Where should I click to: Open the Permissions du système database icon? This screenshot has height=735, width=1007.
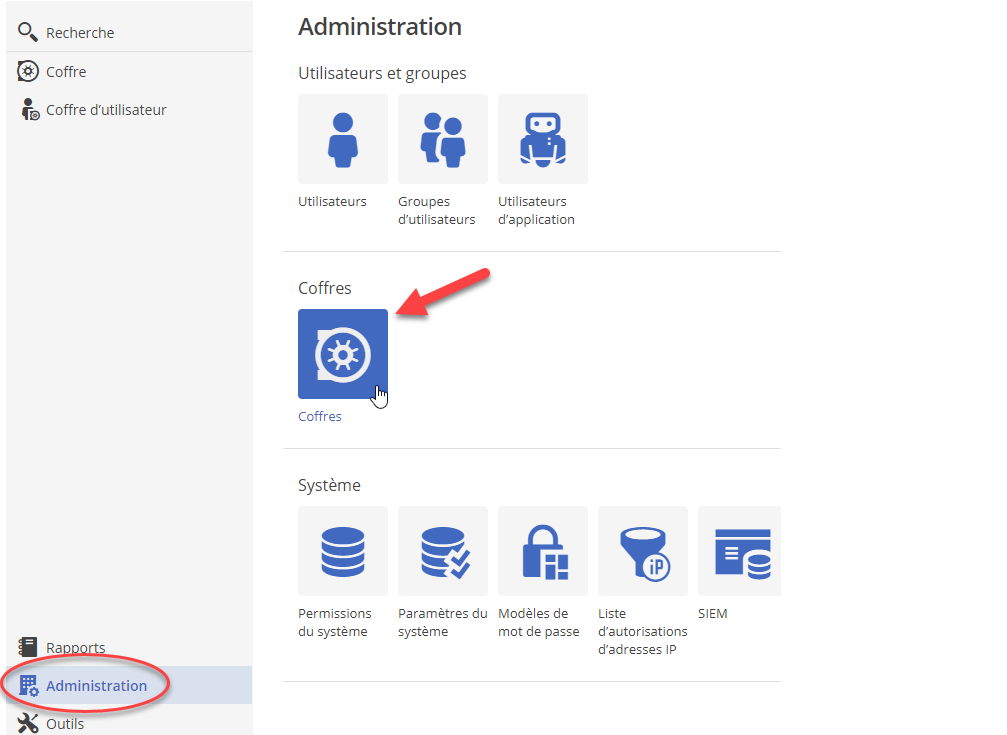(x=342, y=551)
